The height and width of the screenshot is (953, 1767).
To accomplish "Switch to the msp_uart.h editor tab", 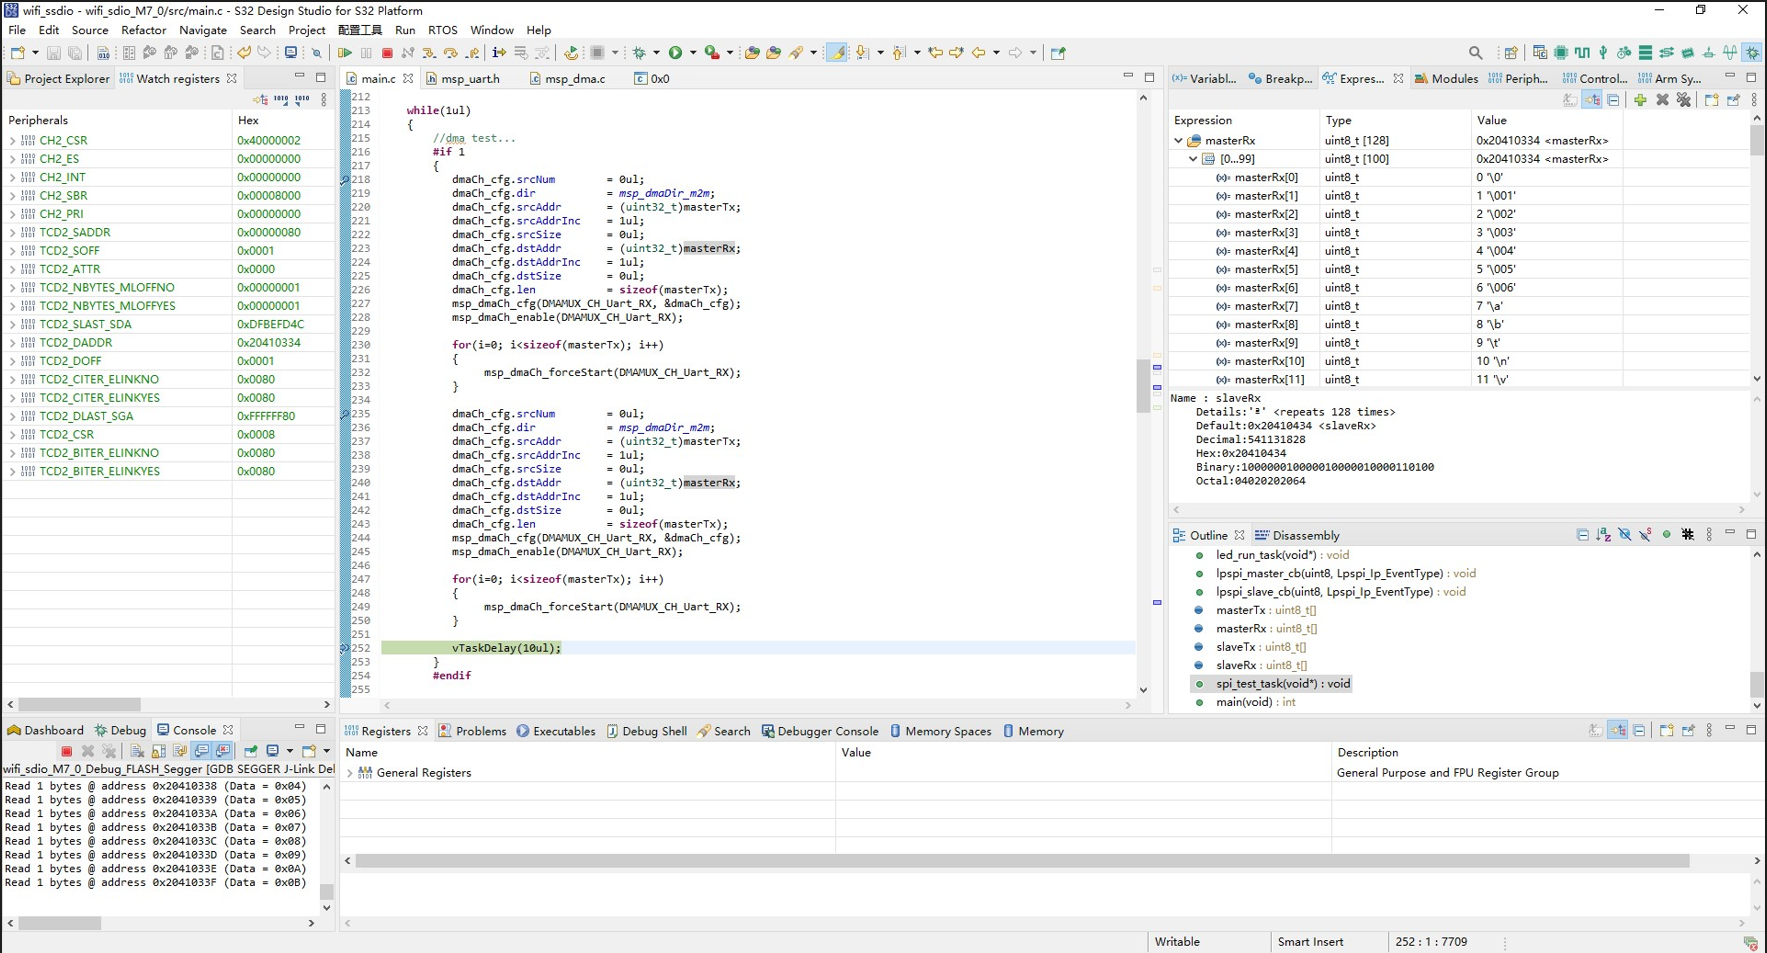I will tap(469, 78).
